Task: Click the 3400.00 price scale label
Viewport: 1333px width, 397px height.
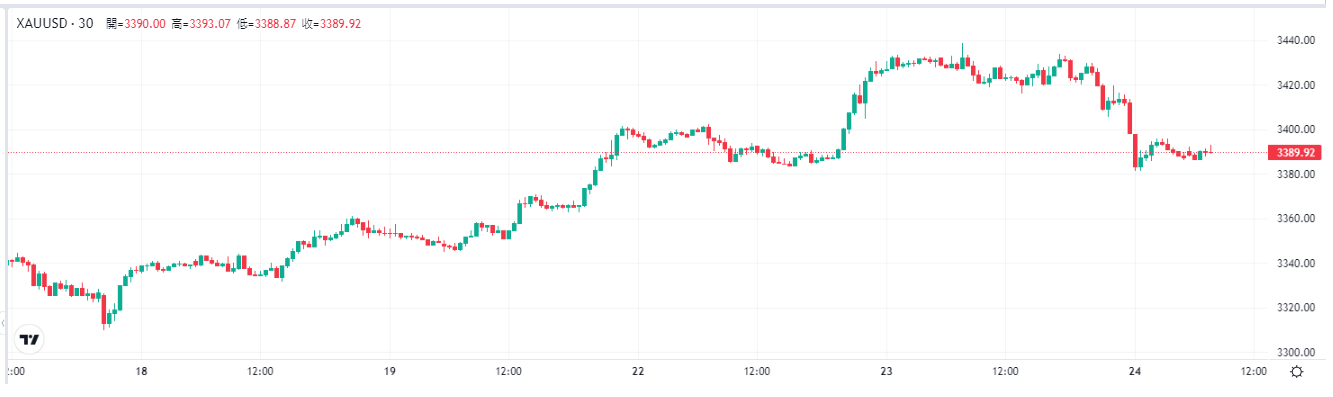Action: tap(1293, 129)
